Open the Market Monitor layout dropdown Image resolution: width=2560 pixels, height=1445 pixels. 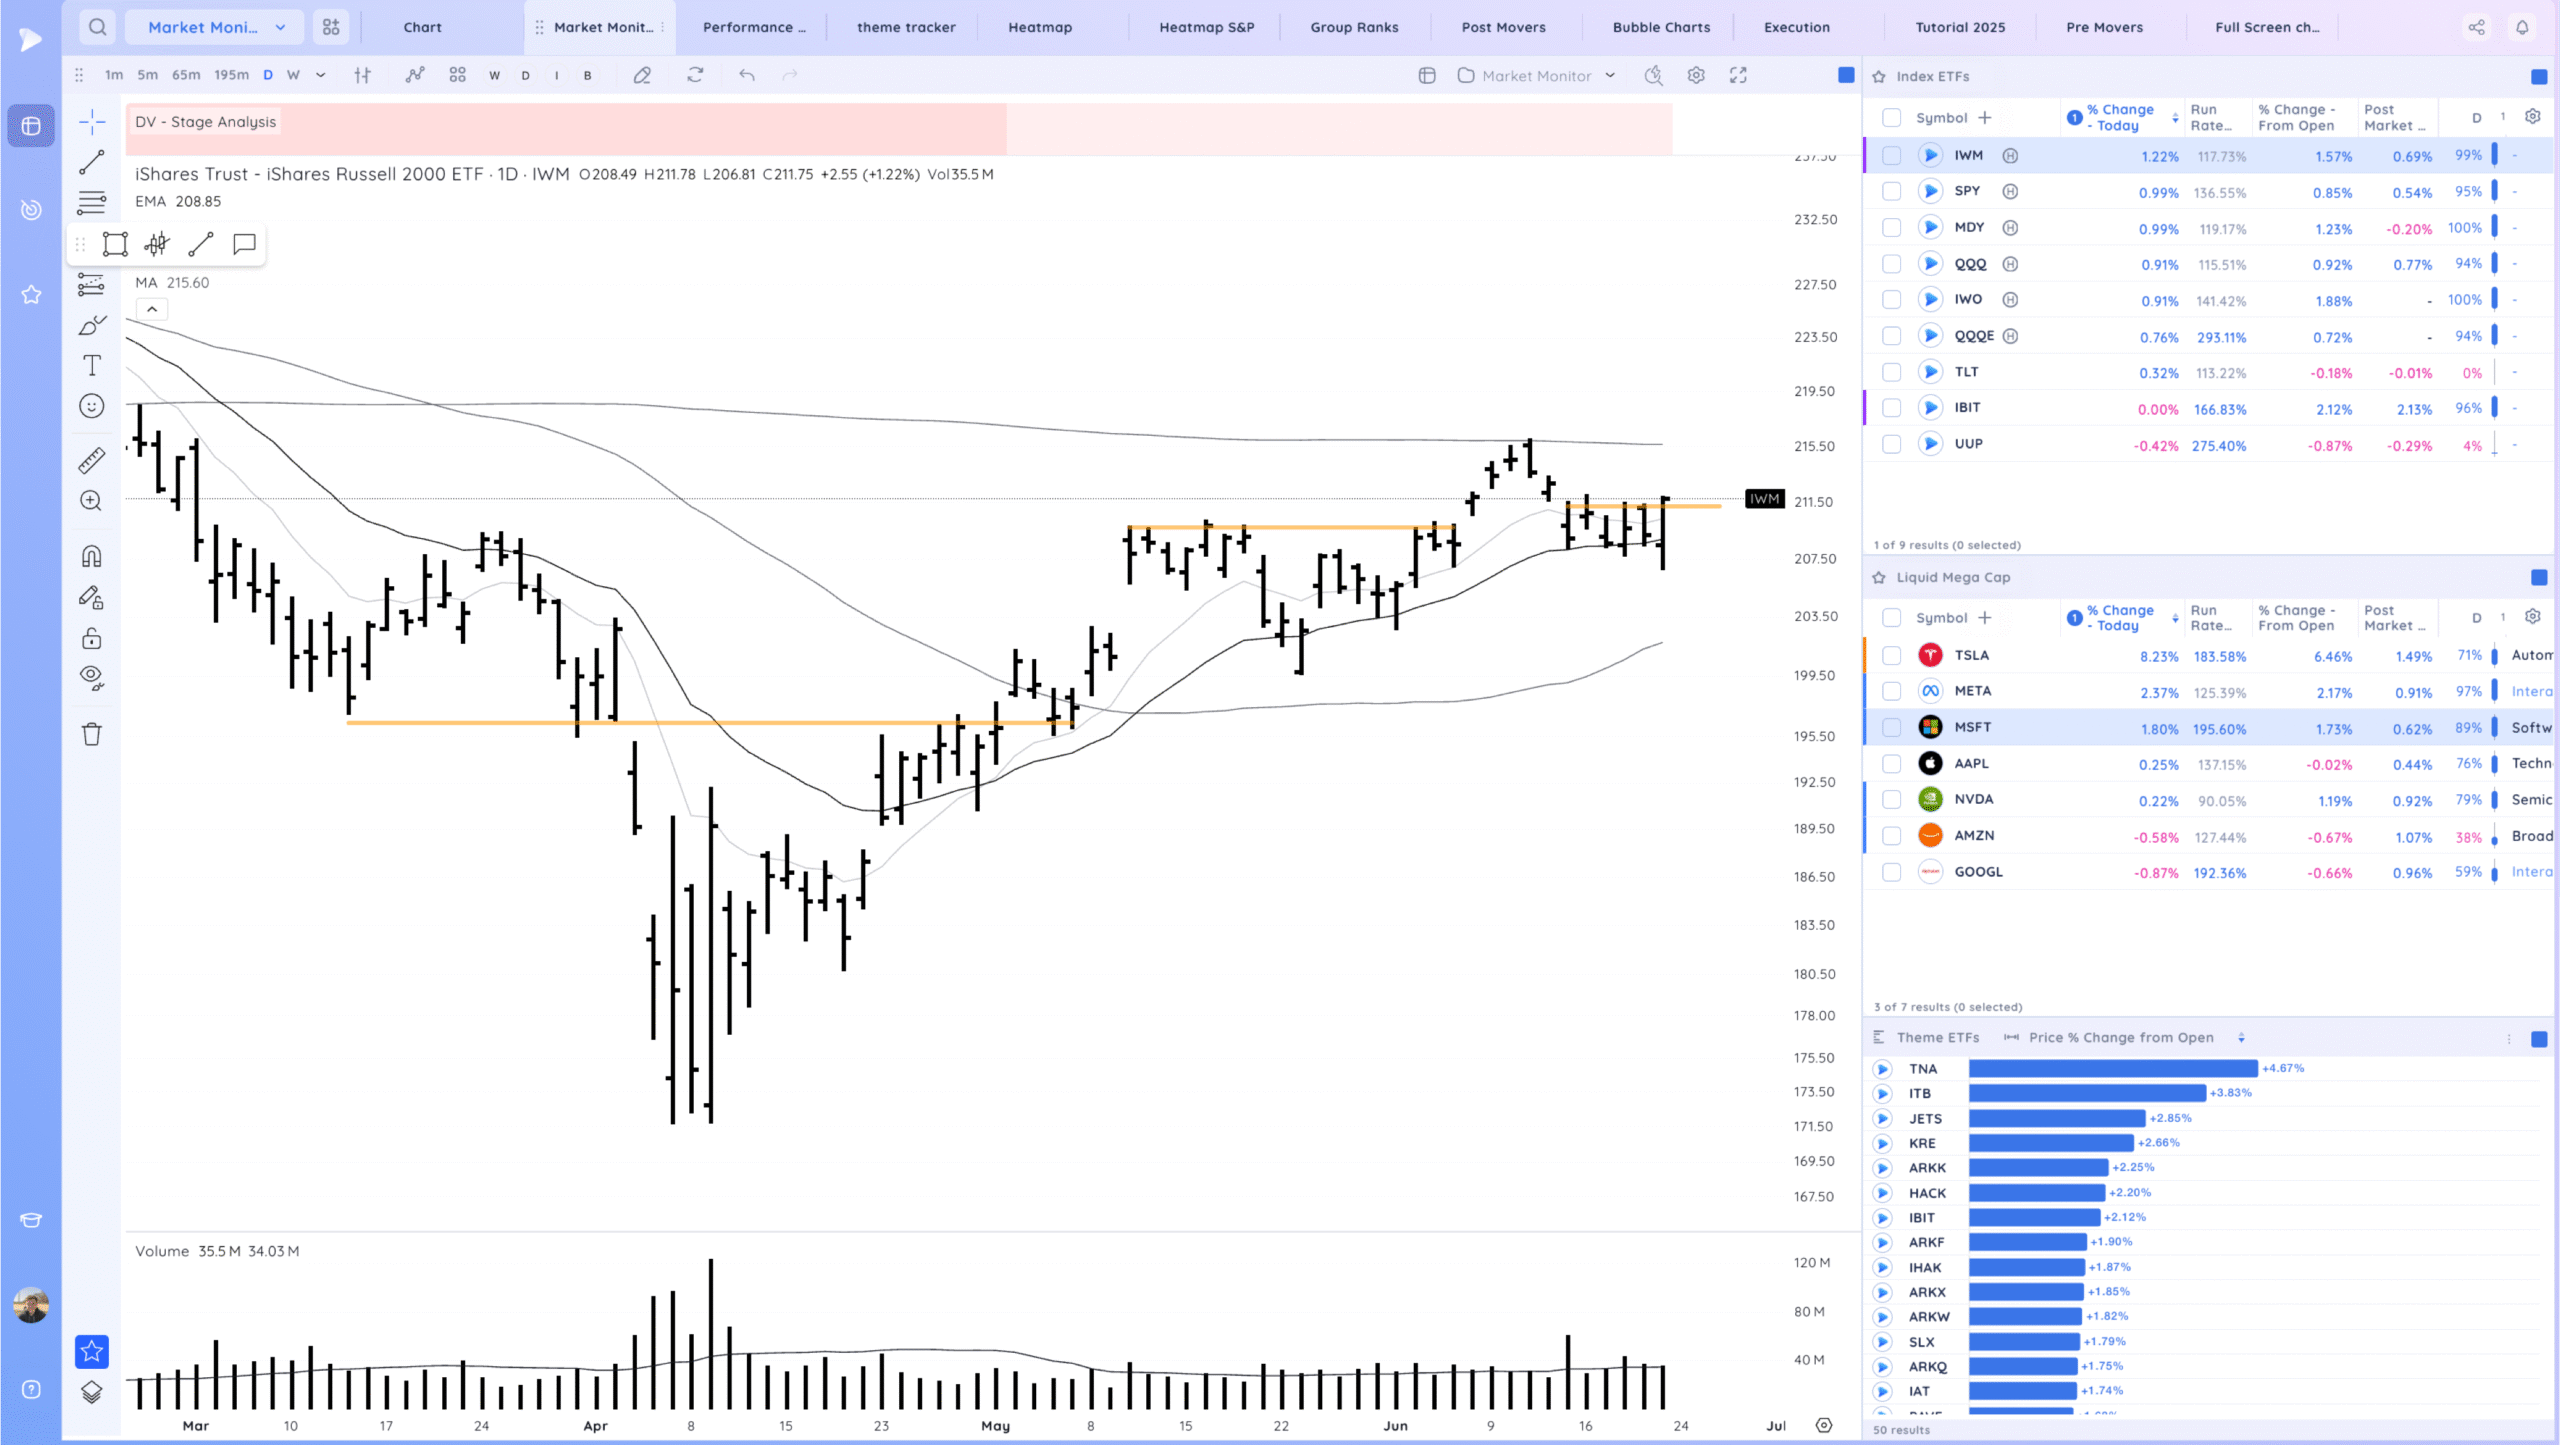1610,75
